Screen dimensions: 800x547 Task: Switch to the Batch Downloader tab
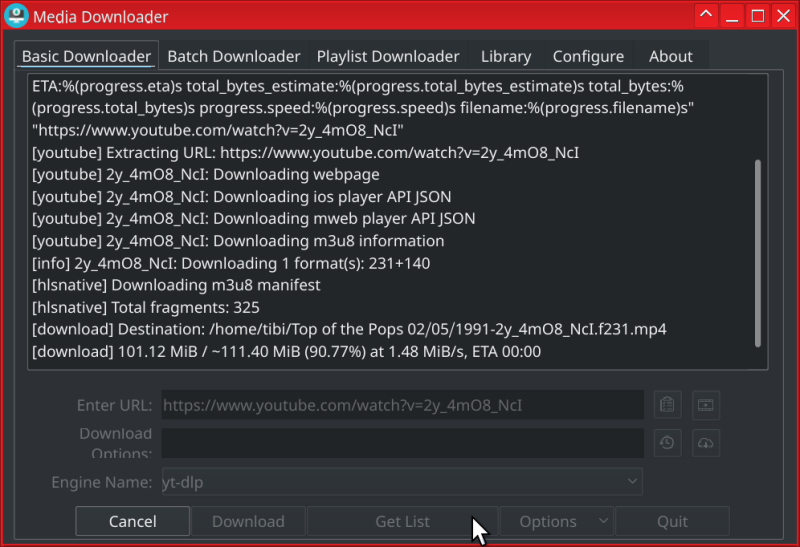pyautogui.click(x=234, y=56)
